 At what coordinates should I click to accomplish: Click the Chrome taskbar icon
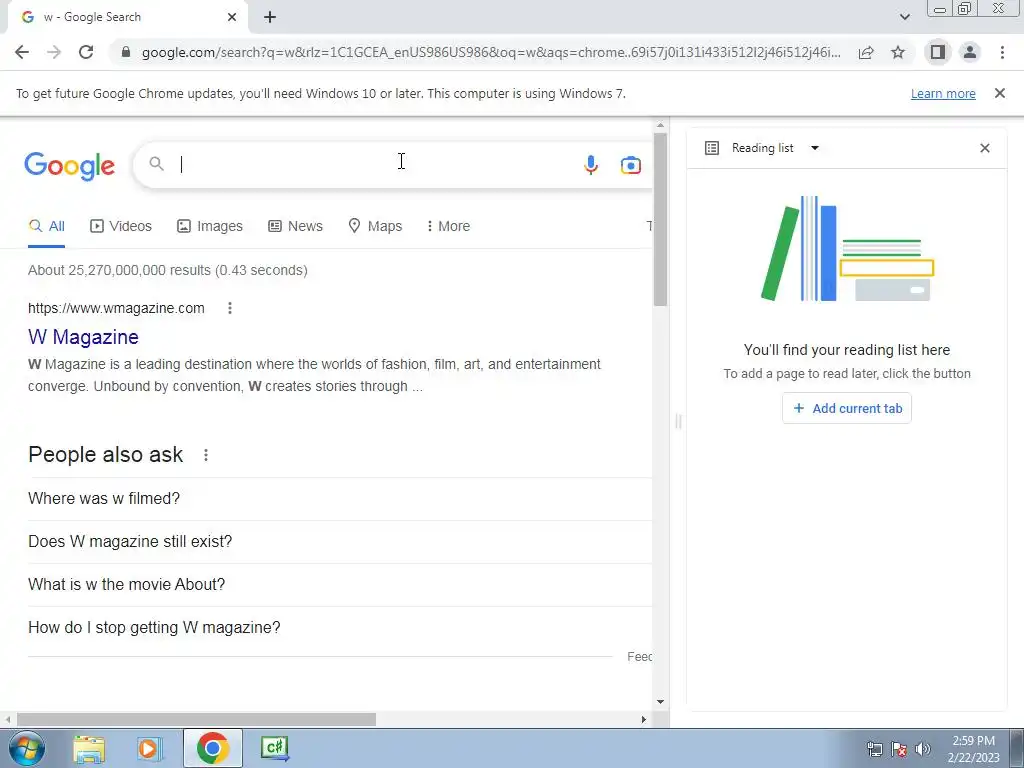[x=213, y=748]
